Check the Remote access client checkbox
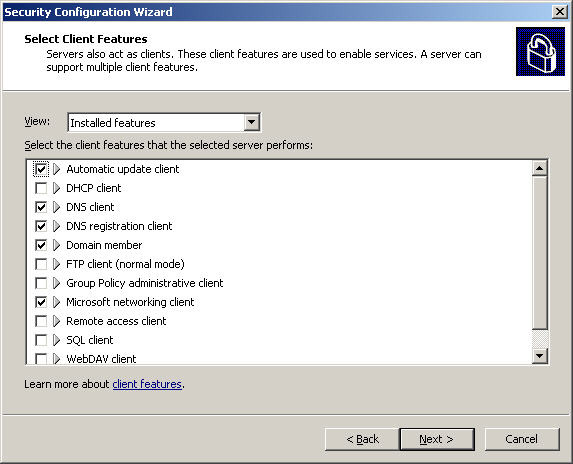Screen dimensions: 573x464 41,321
